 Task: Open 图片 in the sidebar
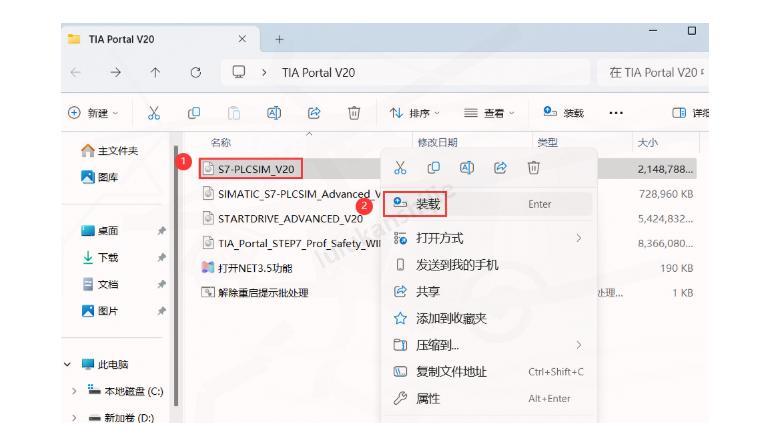pyautogui.click(x=100, y=311)
